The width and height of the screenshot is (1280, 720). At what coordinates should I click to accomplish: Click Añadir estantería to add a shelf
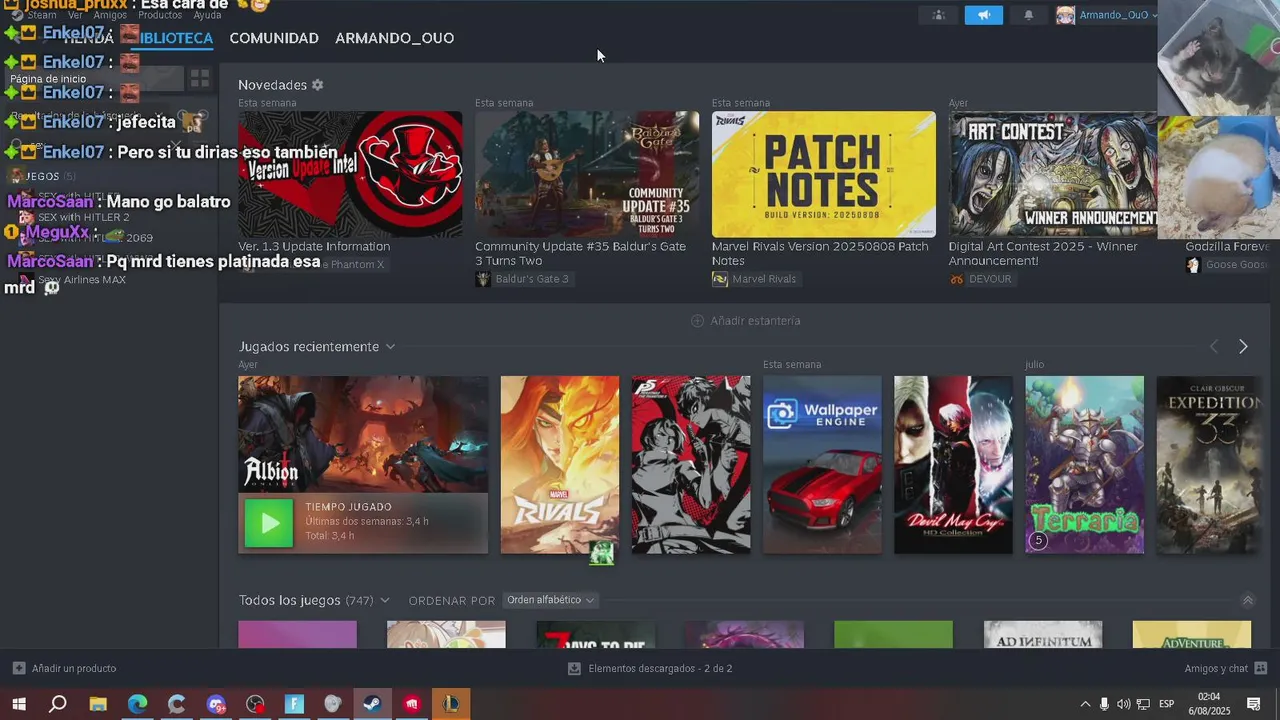[746, 321]
